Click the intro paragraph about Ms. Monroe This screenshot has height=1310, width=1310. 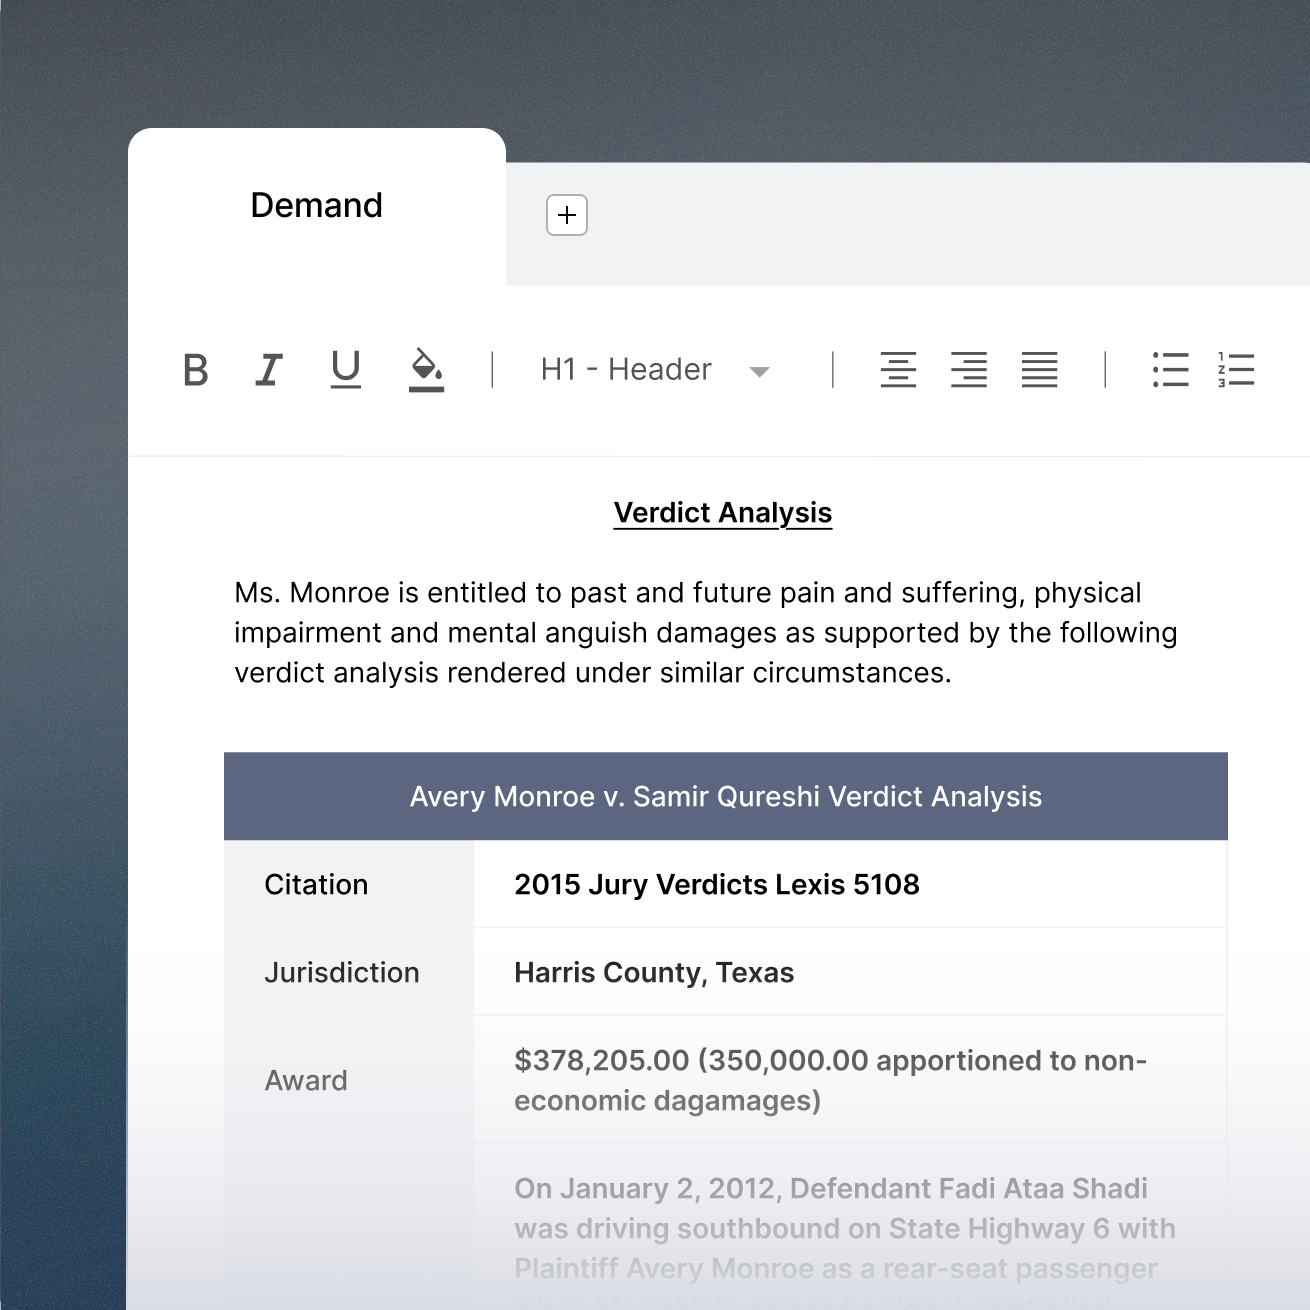point(705,633)
